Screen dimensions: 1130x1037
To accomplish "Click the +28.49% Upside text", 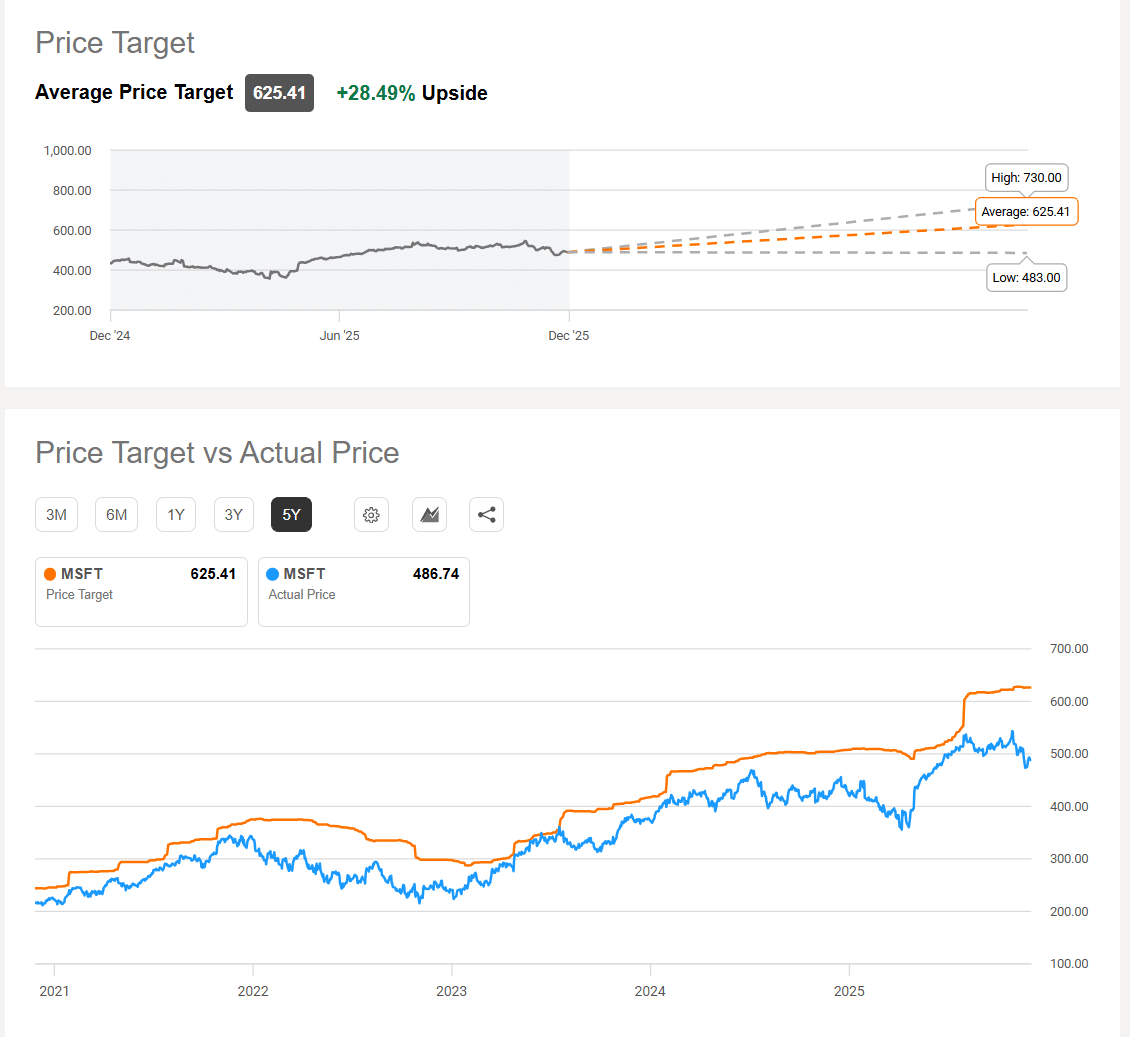I will point(412,93).
